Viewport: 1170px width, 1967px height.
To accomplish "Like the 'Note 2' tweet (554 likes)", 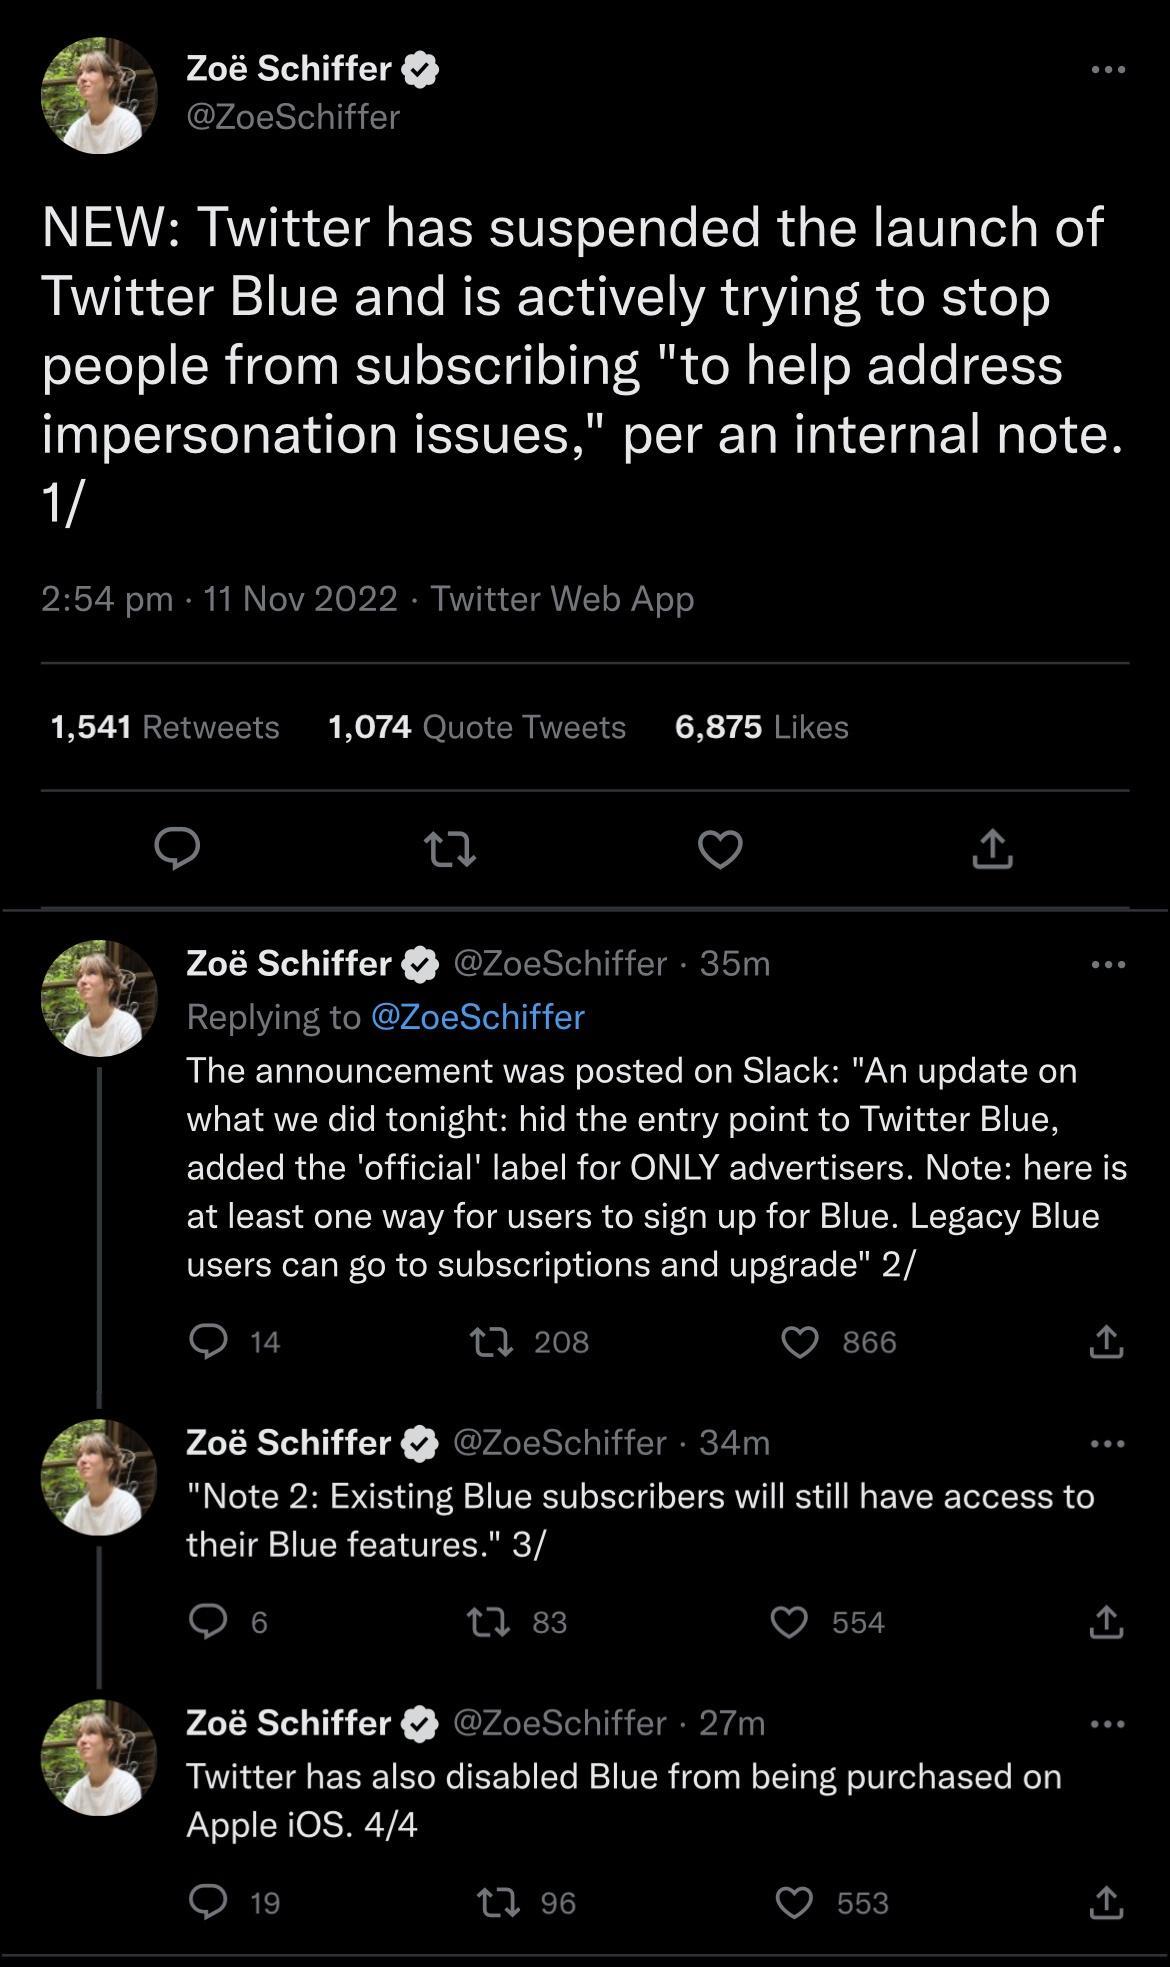I will tap(790, 1622).
